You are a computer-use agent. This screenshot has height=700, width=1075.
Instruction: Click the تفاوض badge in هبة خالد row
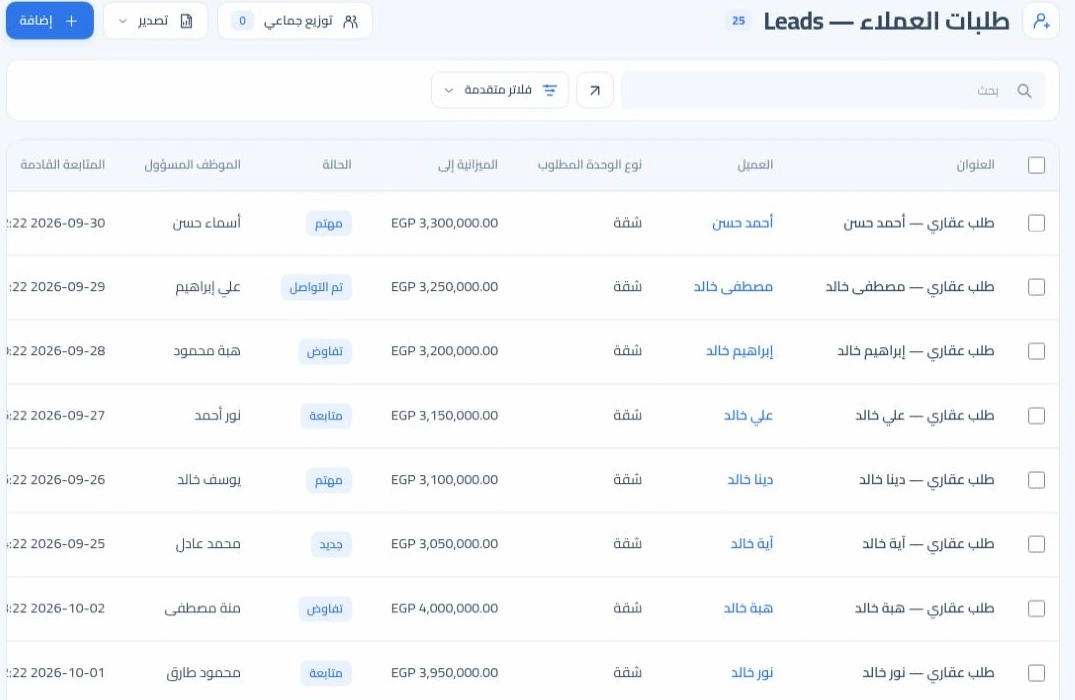325,609
